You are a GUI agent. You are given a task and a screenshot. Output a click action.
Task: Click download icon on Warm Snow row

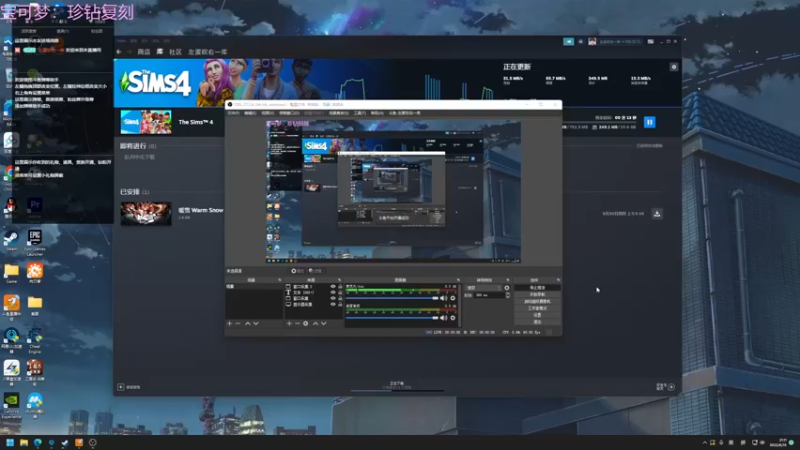[x=657, y=214]
